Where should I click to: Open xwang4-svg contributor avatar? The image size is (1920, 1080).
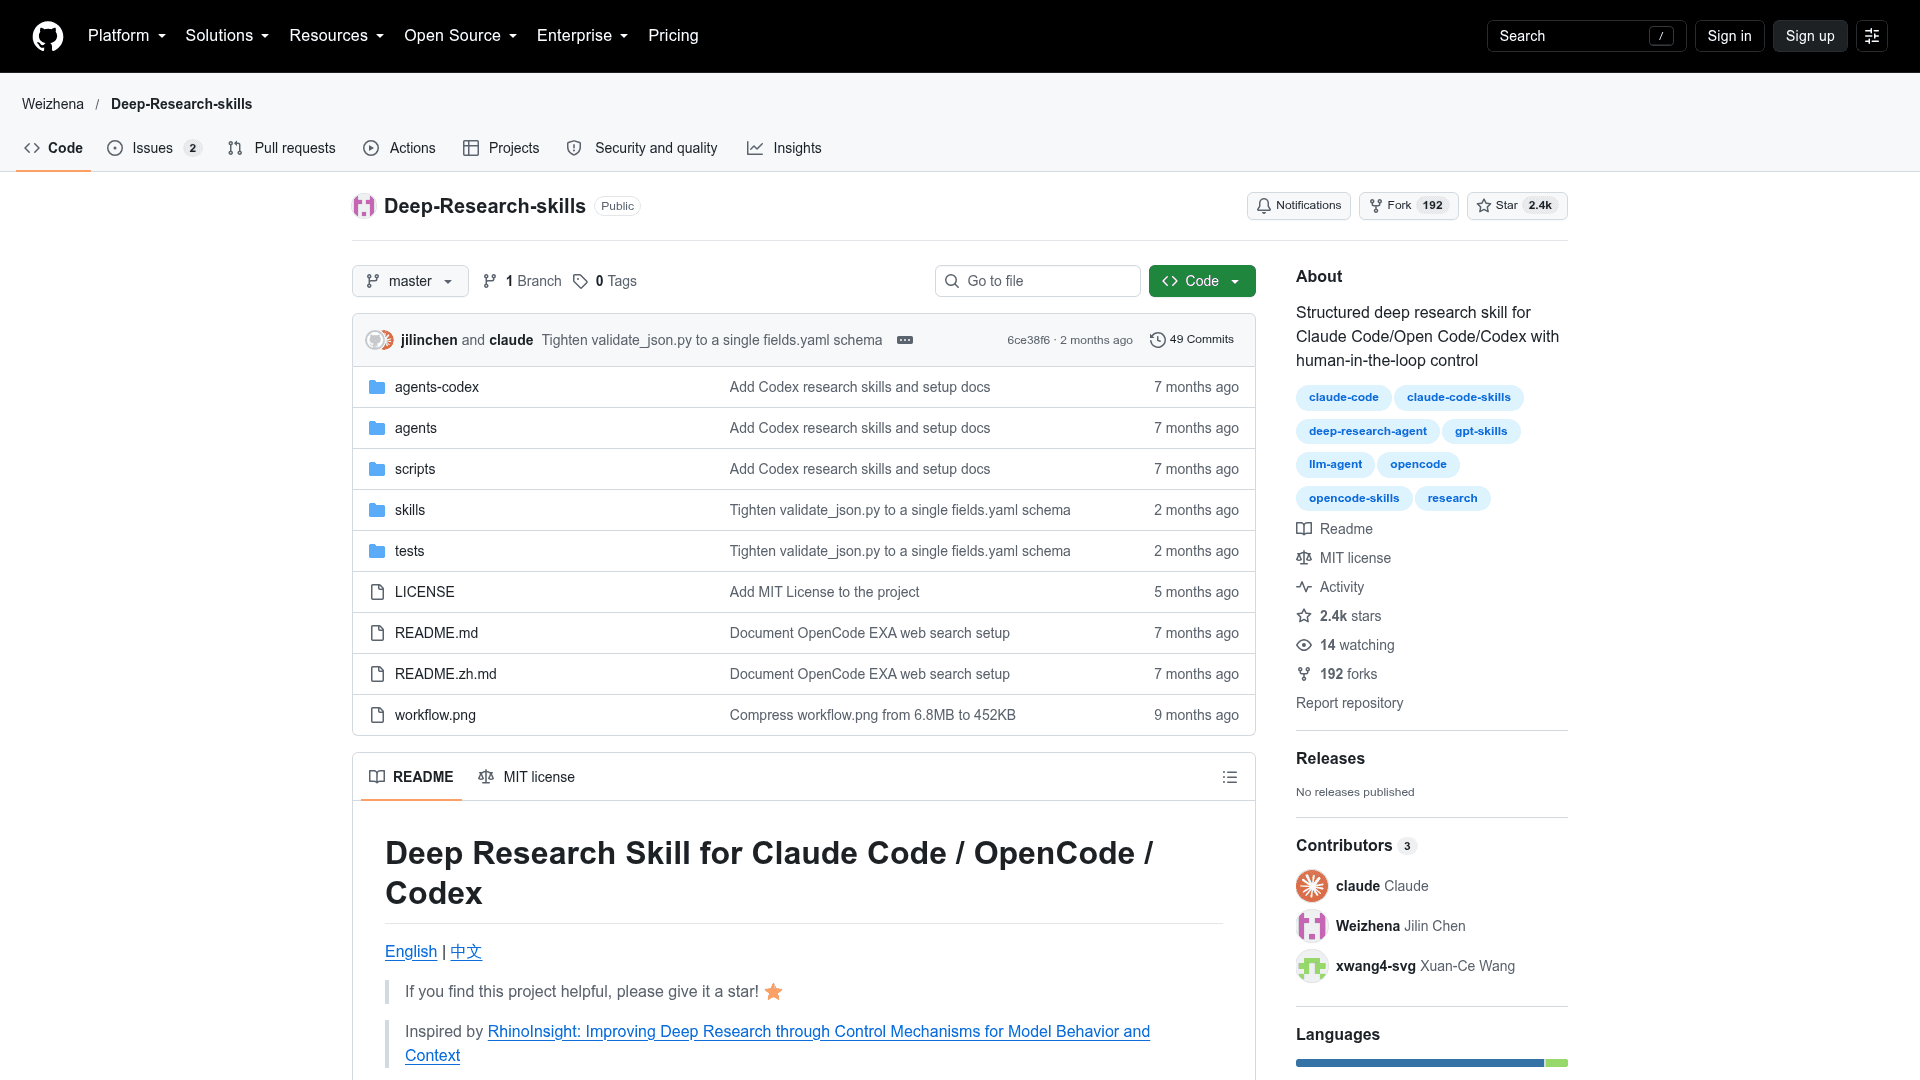[x=1312, y=966]
